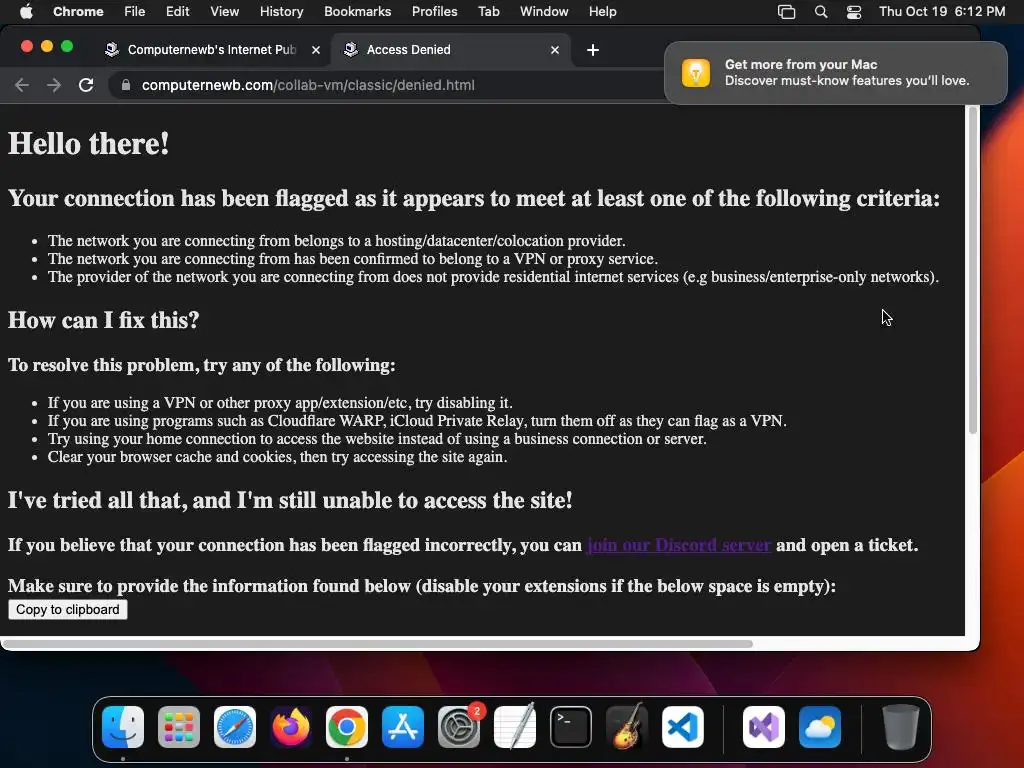Screen dimensions: 1024x768
Task: Click the Cloudflare WARP bullet line
Action: tap(417, 421)
